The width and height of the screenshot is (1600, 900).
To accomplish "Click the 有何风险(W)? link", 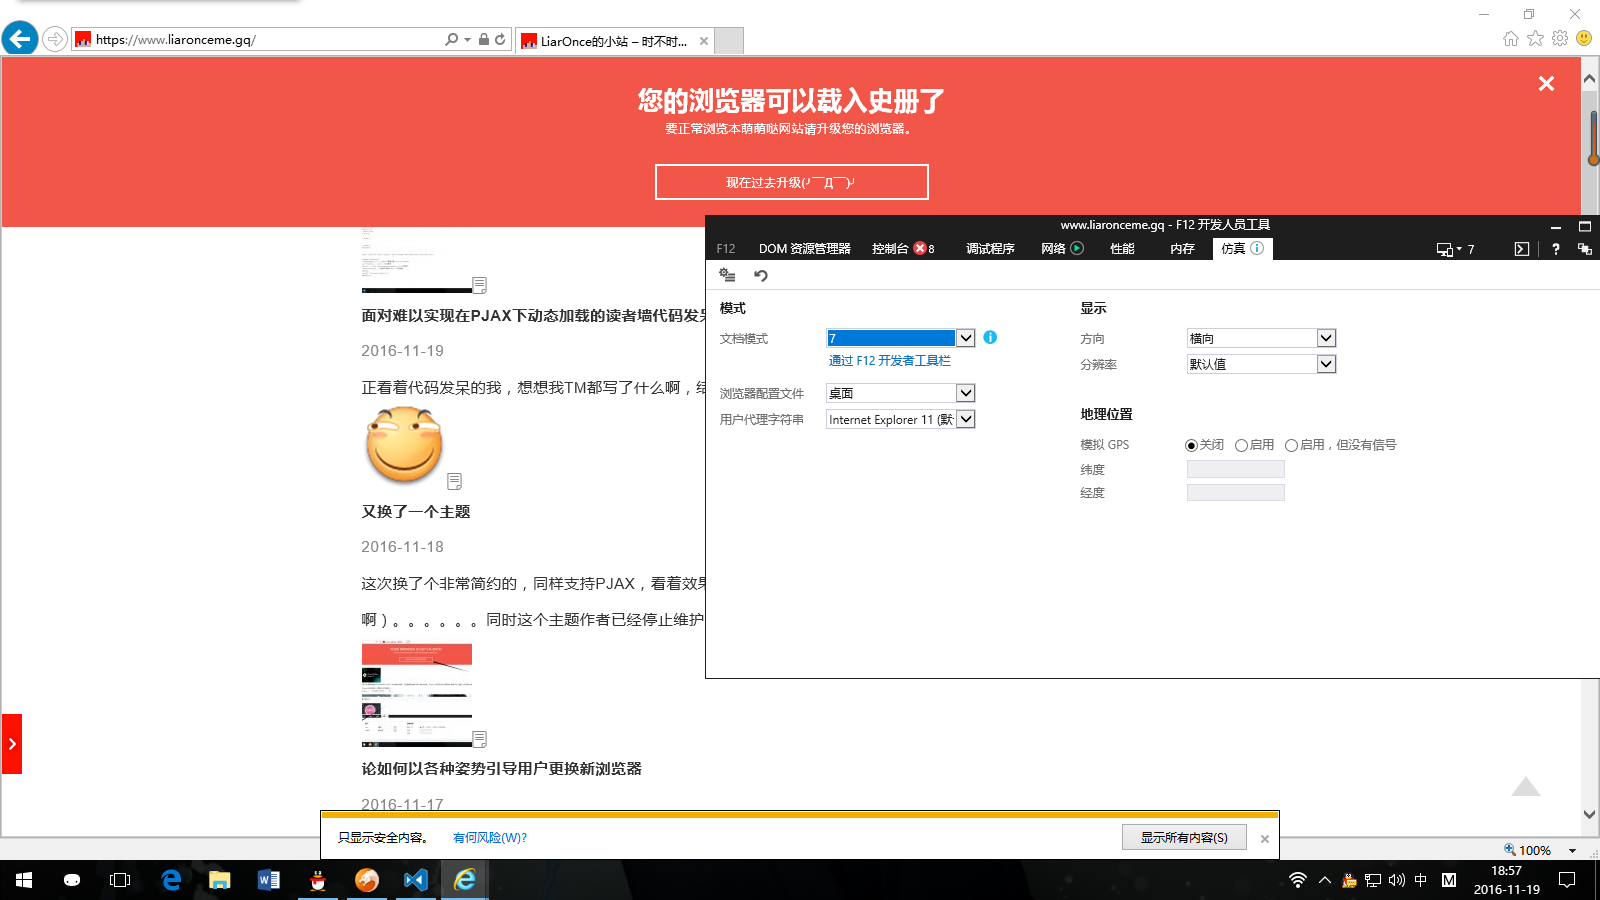I will (x=490, y=838).
